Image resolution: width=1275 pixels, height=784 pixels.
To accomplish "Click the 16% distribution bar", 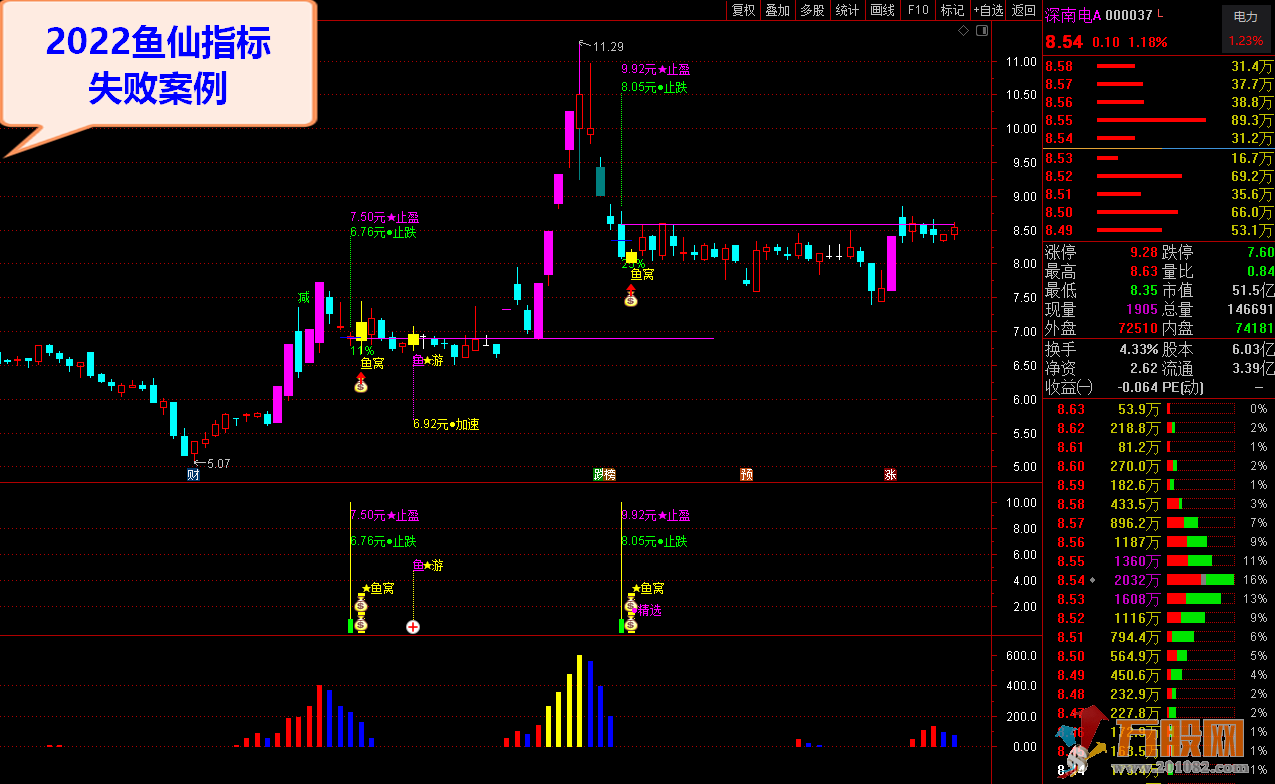I will coord(1200,580).
